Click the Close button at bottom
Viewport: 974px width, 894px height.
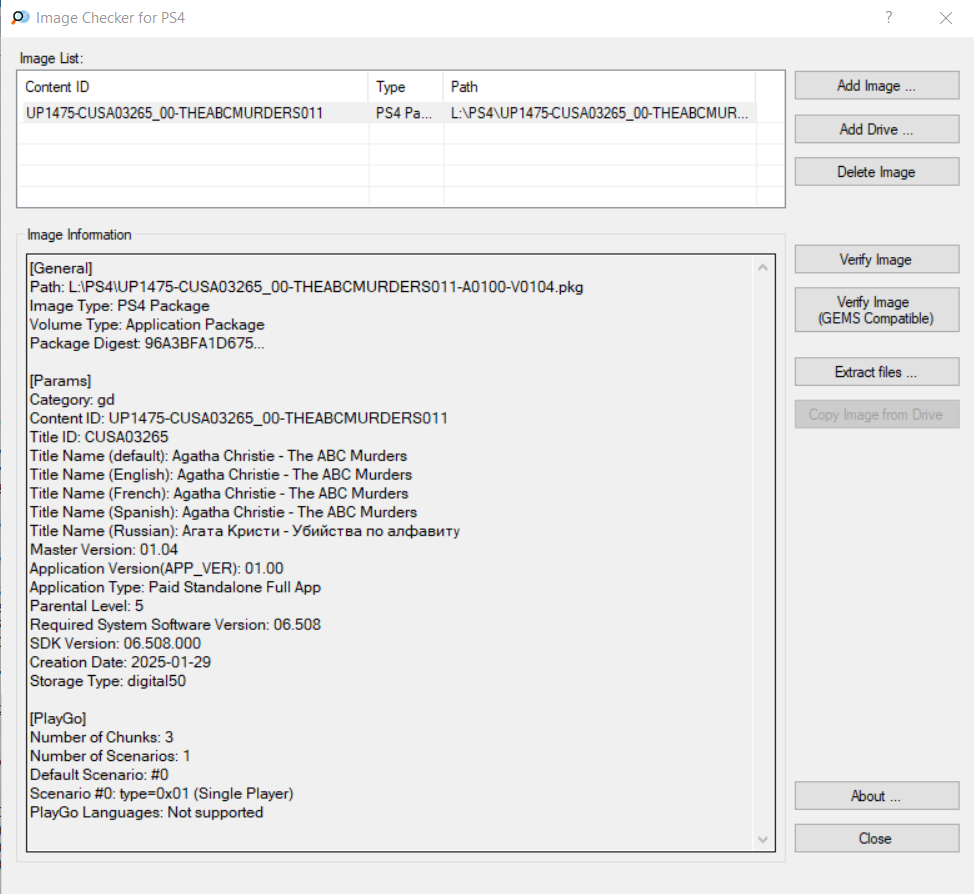coord(876,839)
